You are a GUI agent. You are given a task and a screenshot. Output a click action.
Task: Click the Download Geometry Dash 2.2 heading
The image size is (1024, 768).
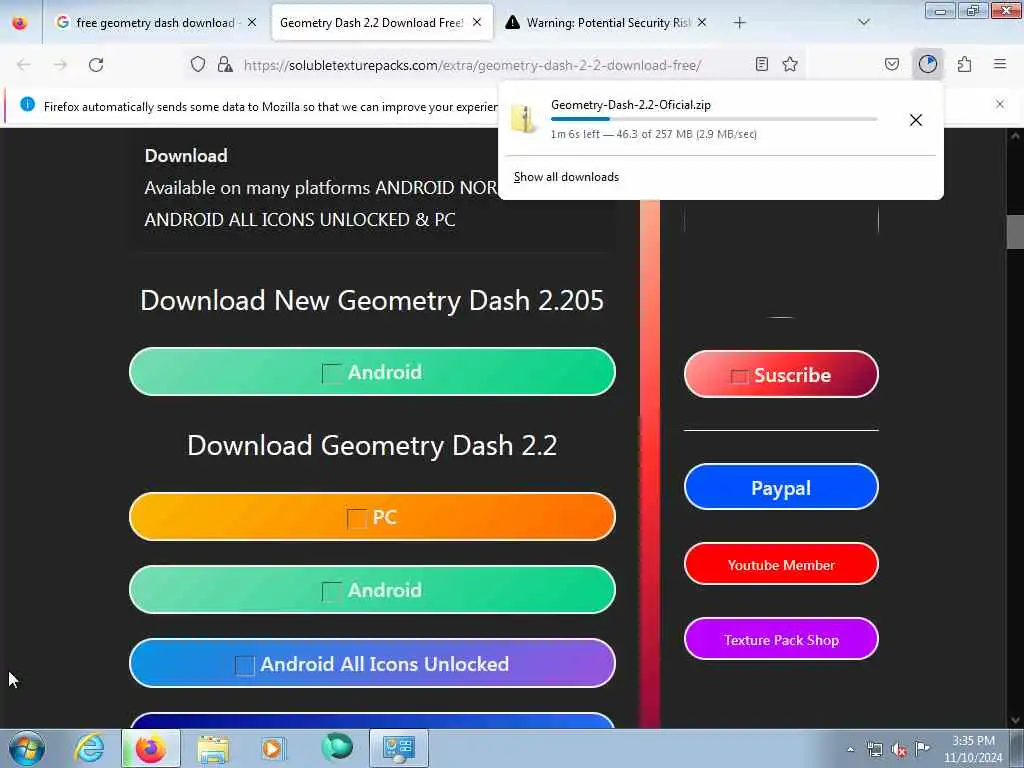coord(372,445)
